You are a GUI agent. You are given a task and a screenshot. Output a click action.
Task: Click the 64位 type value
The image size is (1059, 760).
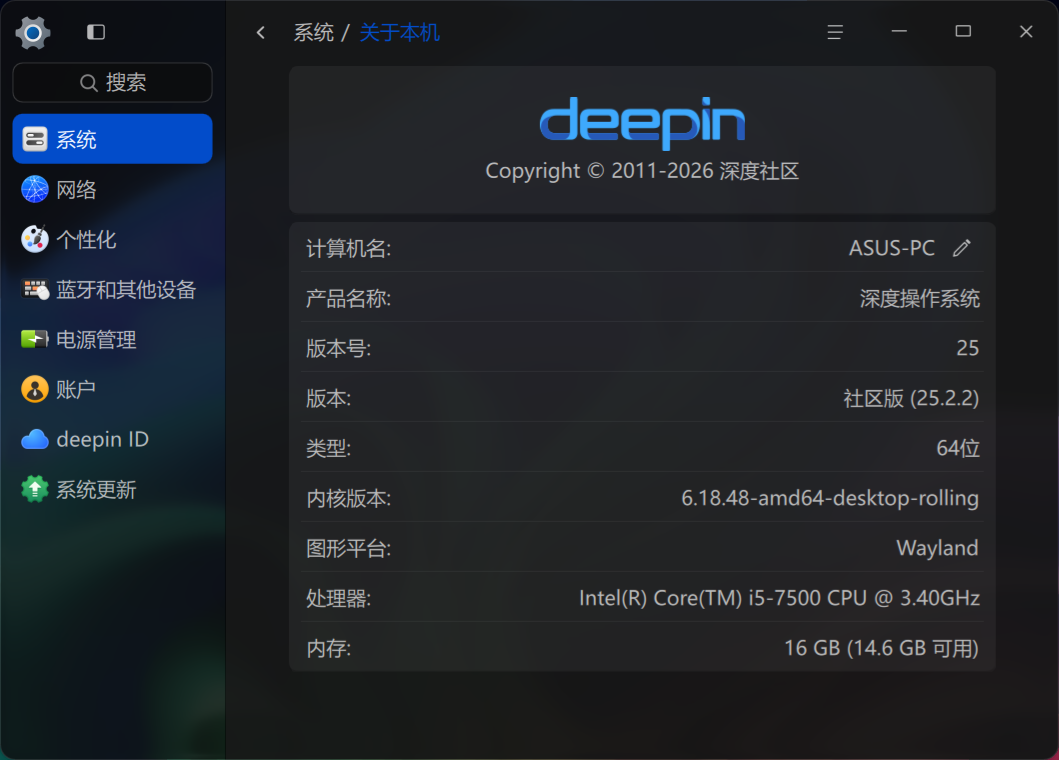[x=958, y=448]
